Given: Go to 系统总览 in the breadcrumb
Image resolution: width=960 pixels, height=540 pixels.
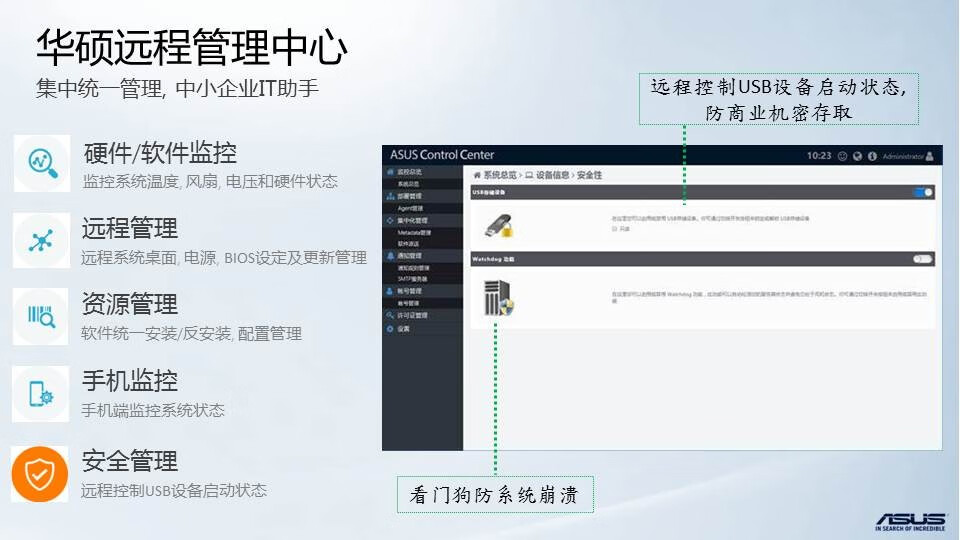Looking at the screenshot, I should [500, 175].
